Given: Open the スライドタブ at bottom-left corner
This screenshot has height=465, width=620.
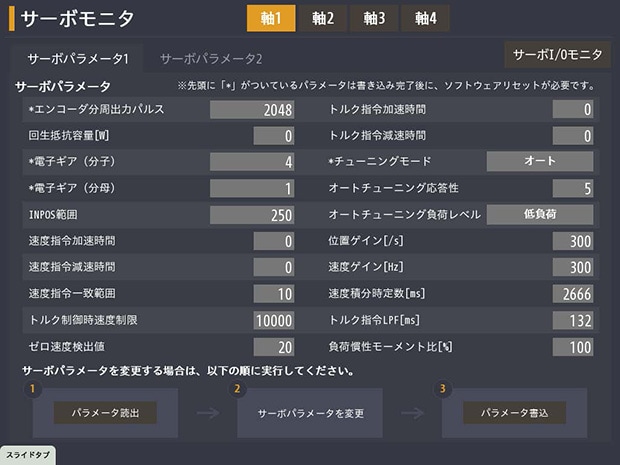Looking at the screenshot, I should coord(27,456).
